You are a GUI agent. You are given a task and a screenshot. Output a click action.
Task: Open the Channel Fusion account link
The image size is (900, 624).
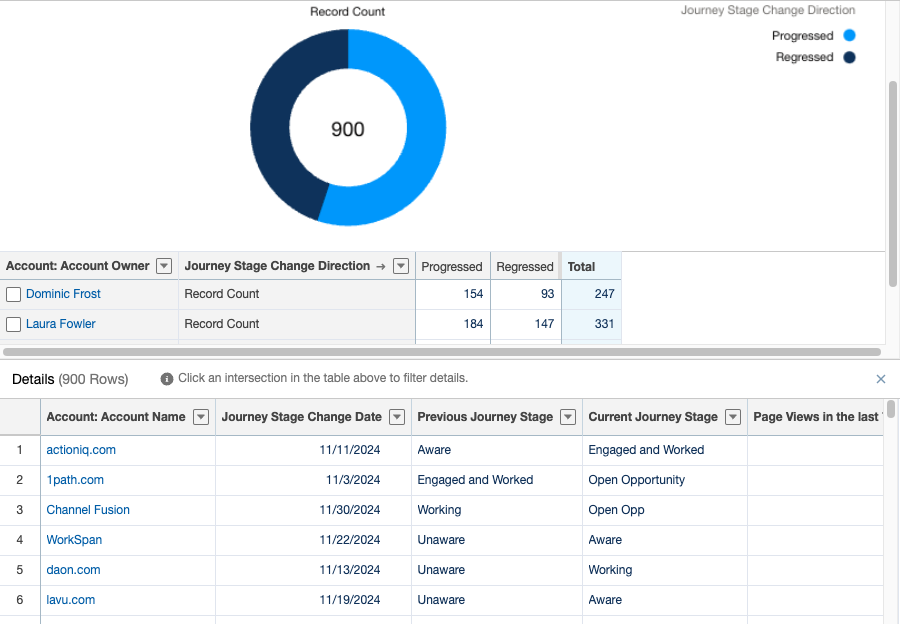click(88, 510)
